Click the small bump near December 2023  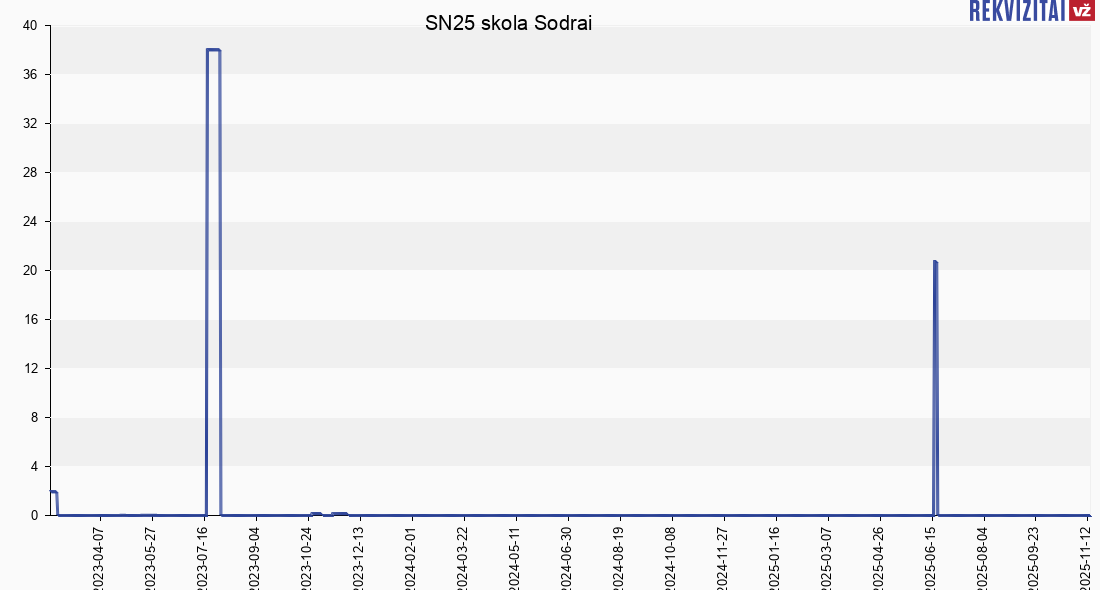point(340,513)
